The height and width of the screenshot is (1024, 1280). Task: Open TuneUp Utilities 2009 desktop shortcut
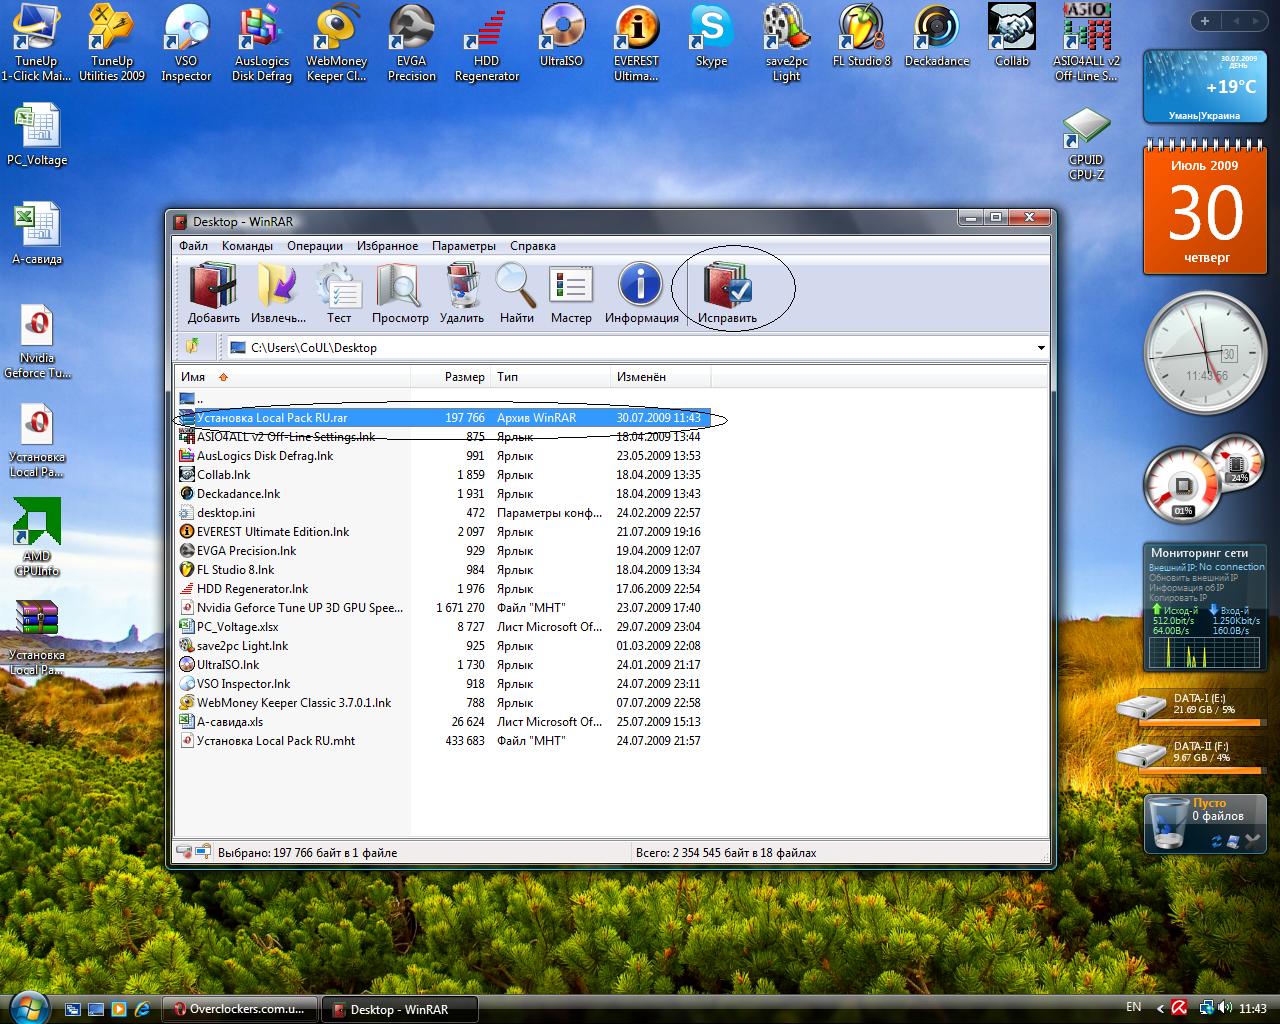[112, 43]
